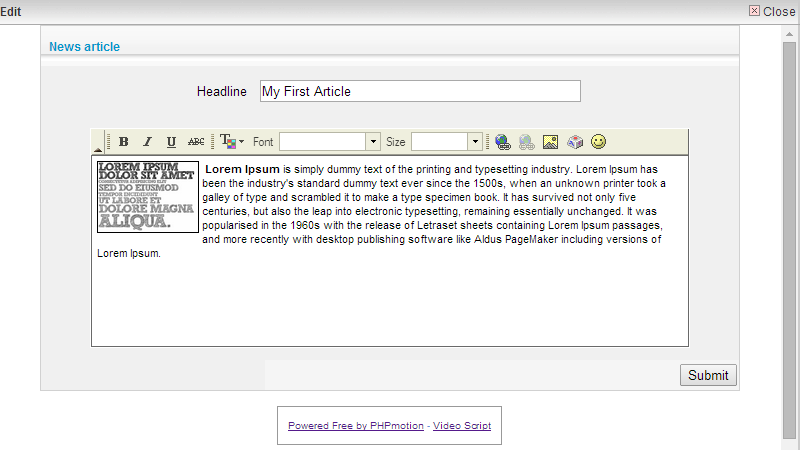Insert a smiley emoticon
Viewport: 800px width, 450px height.
pyautogui.click(x=598, y=141)
